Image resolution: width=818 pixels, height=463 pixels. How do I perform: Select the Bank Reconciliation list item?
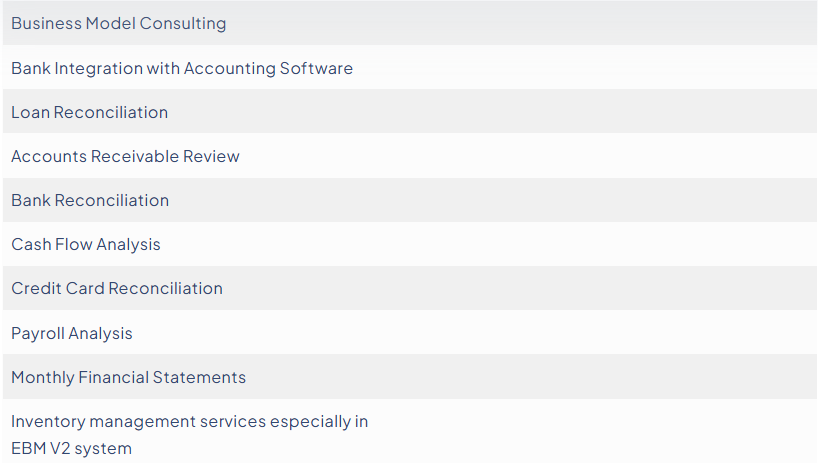[x=410, y=200]
